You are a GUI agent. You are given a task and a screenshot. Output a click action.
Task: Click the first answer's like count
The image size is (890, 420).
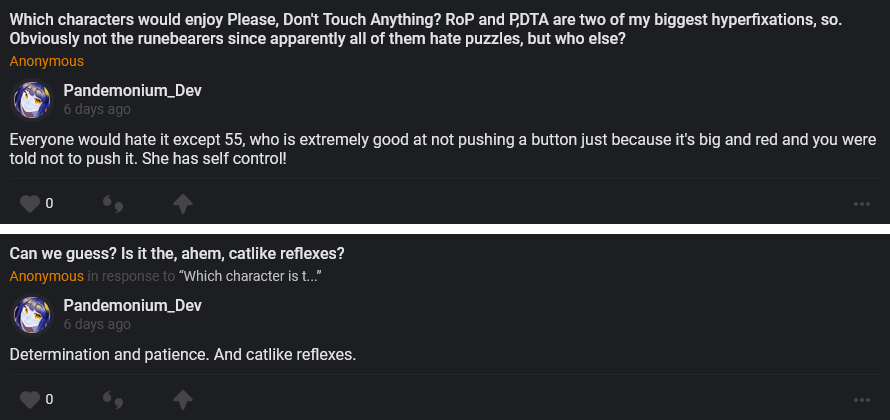coord(49,204)
